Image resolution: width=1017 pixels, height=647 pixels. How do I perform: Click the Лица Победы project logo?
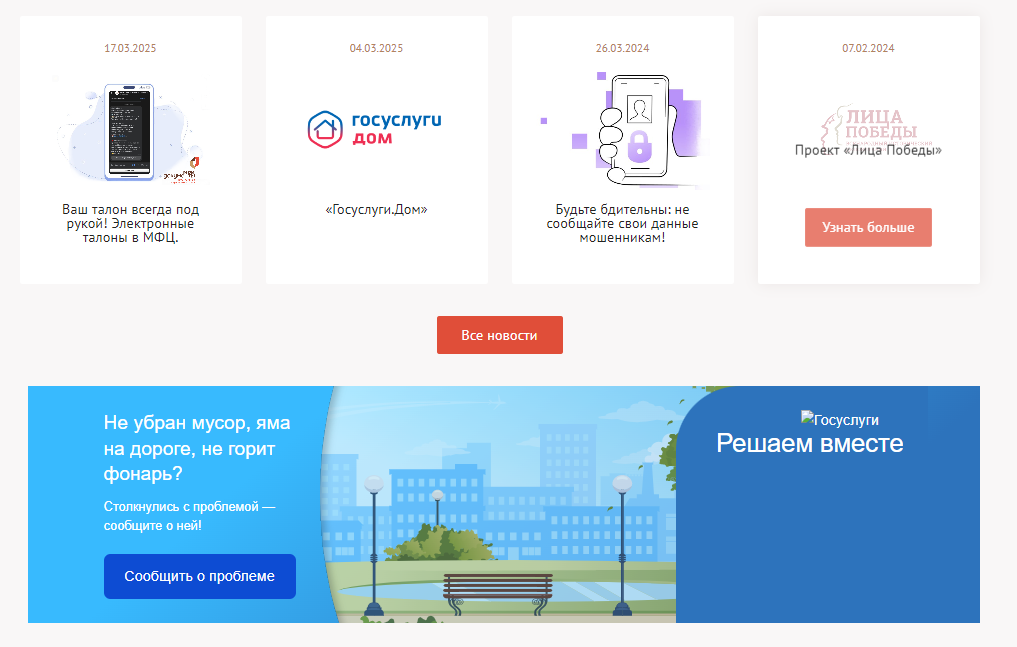click(x=877, y=126)
